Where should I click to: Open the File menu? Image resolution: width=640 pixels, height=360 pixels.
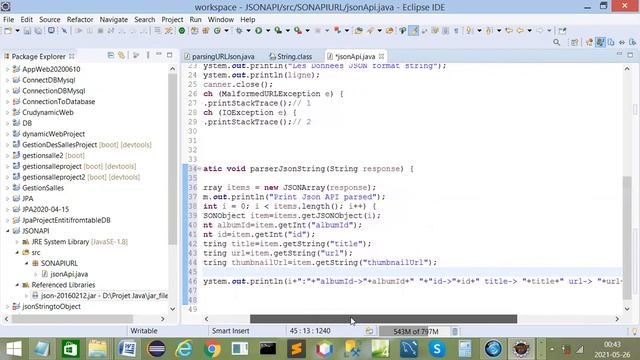(9, 20)
